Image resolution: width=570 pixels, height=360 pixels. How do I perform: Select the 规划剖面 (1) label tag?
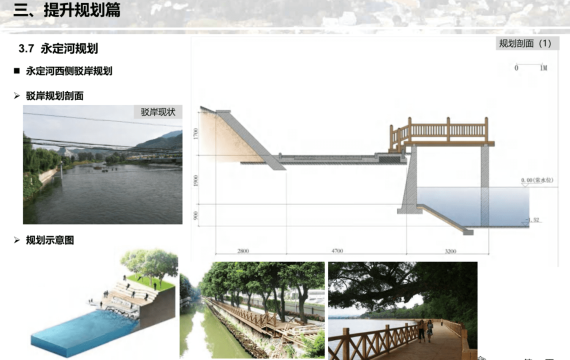click(525, 44)
